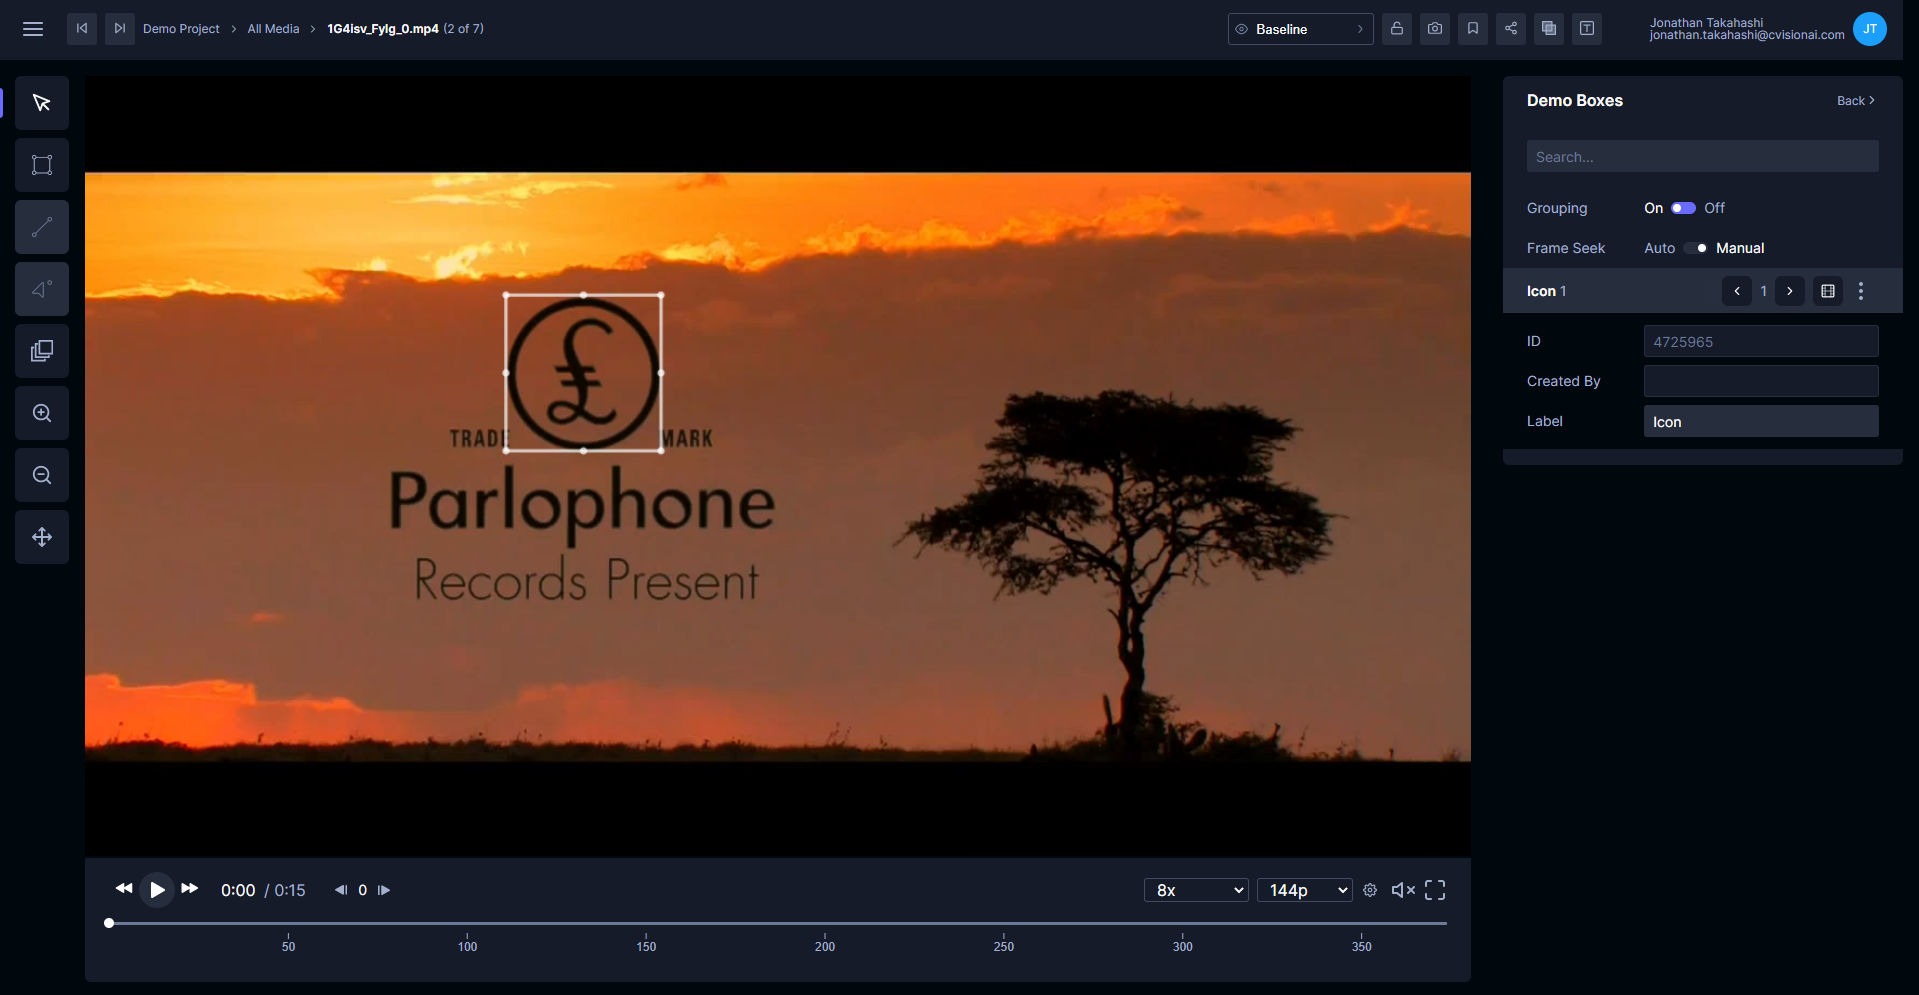Open the 8x playback speed dropdown

click(x=1196, y=890)
